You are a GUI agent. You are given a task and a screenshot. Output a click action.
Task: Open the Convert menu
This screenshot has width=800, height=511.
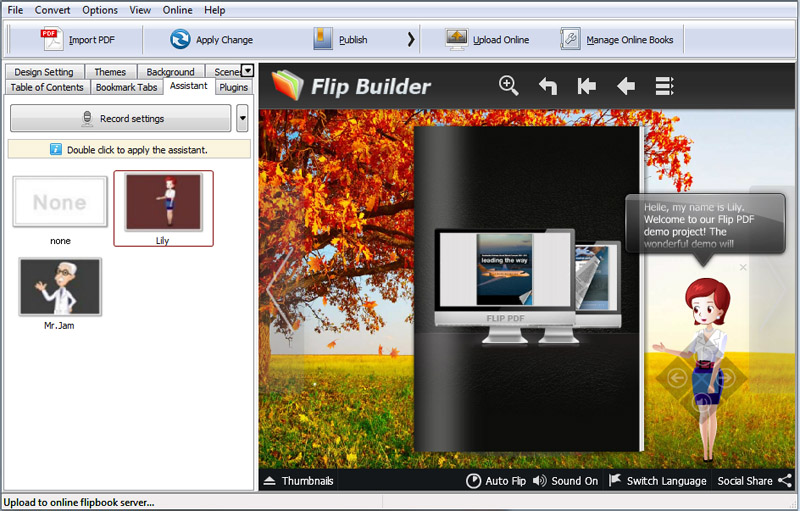pyautogui.click(x=52, y=10)
